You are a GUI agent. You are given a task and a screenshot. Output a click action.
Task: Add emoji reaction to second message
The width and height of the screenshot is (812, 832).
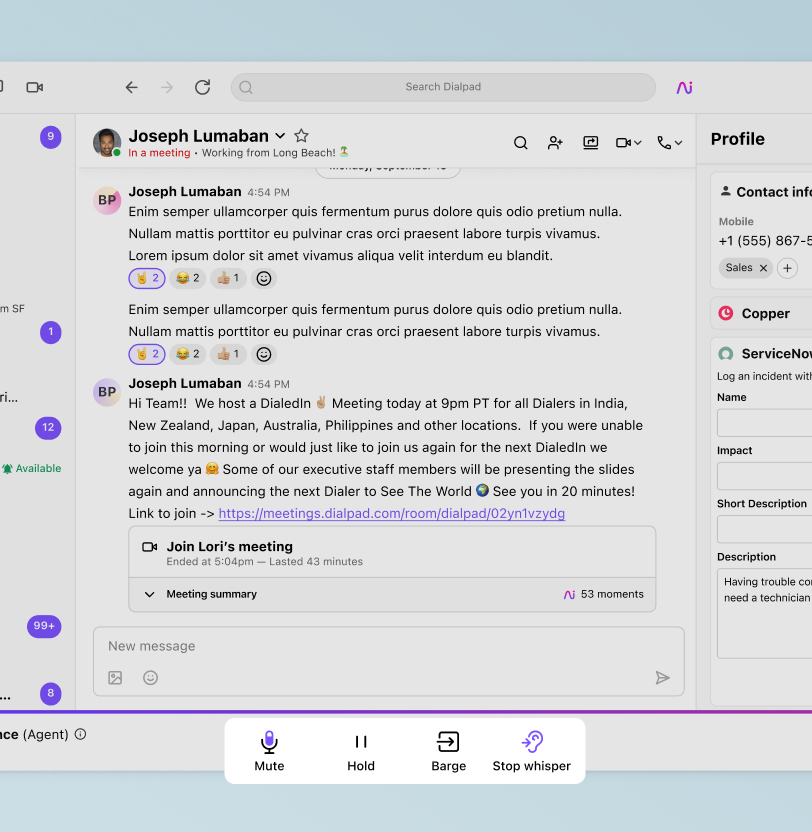point(264,354)
